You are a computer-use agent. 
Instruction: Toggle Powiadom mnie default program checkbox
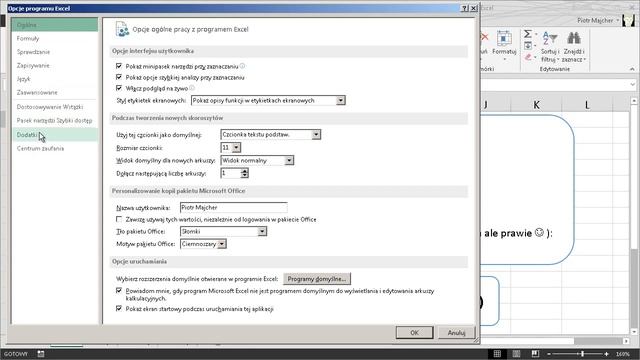pyautogui.click(x=119, y=291)
